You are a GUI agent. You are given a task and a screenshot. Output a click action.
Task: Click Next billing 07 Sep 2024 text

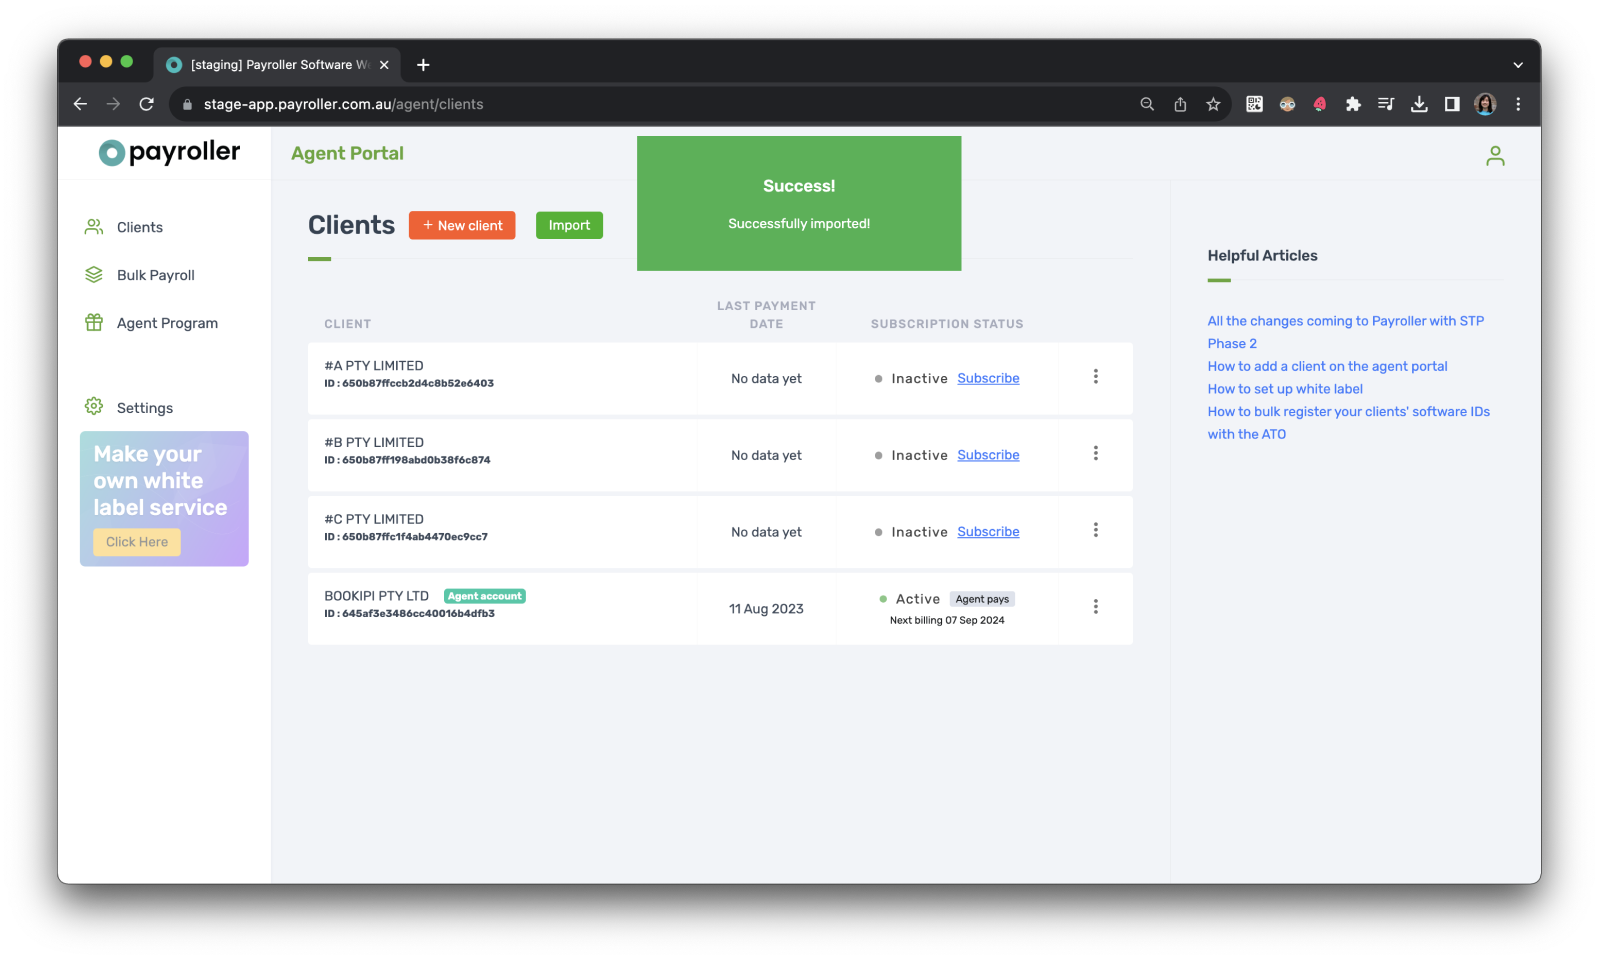point(947,620)
